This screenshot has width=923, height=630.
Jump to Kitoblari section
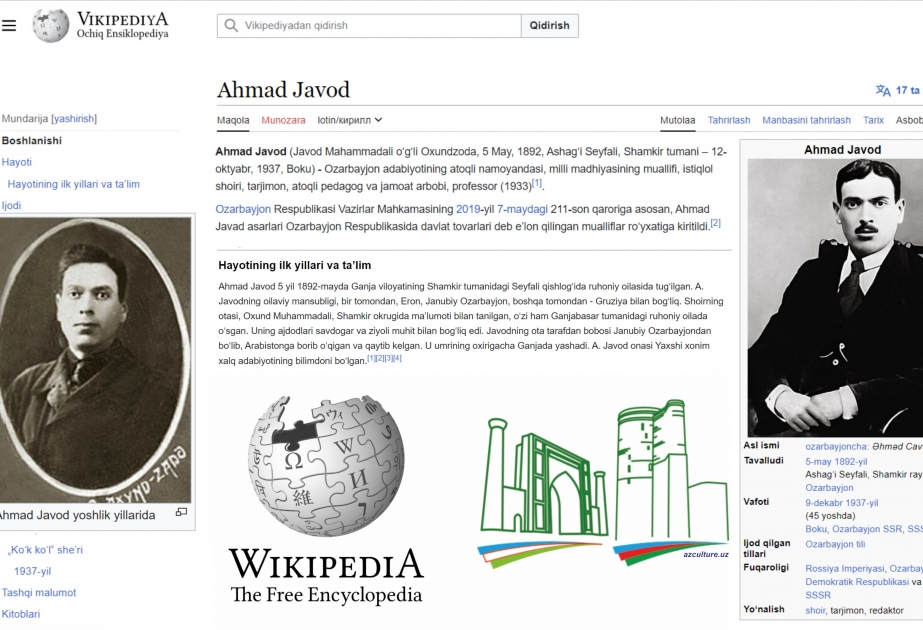click(21, 614)
